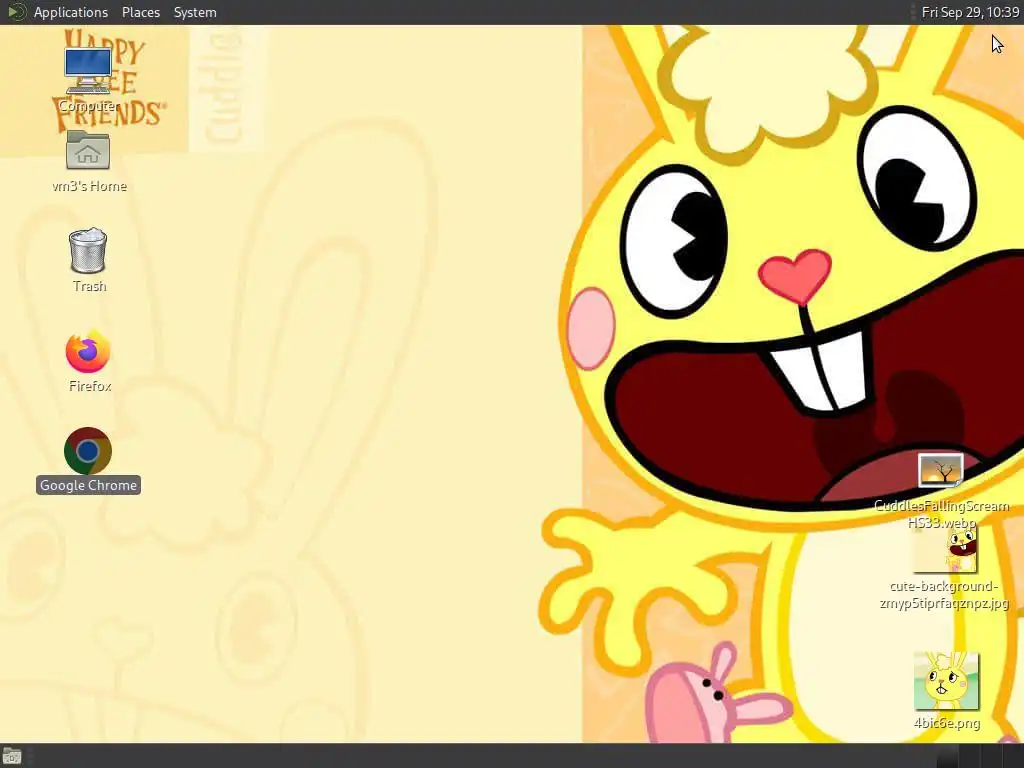Select the Trash icon on desktop
This screenshot has height=768, width=1024.
click(88, 250)
